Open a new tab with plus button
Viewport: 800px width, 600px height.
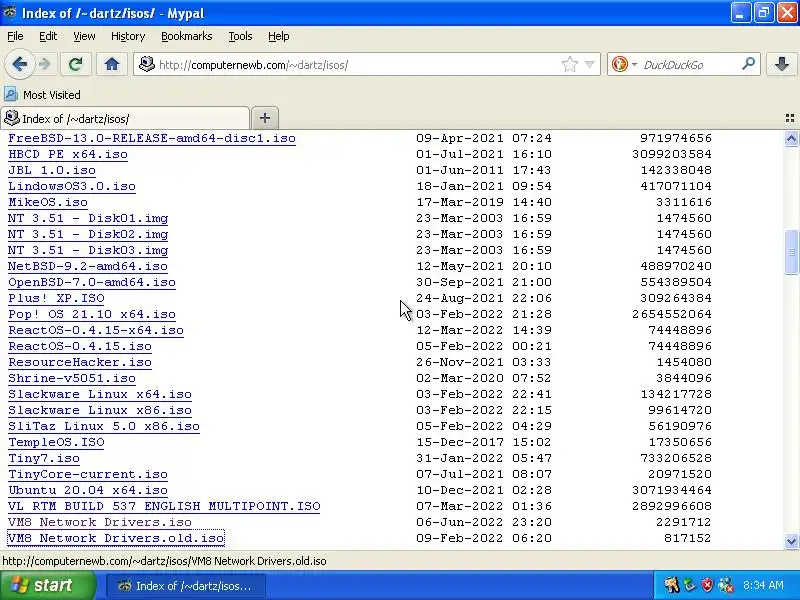(x=265, y=118)
